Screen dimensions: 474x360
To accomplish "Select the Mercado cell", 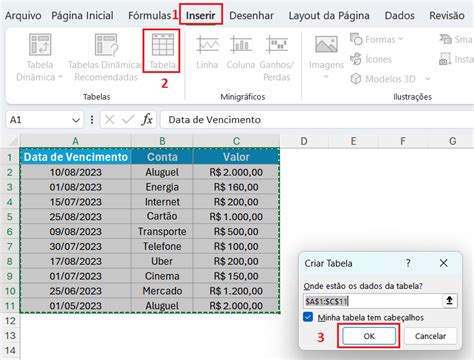I will click(162, 291).
